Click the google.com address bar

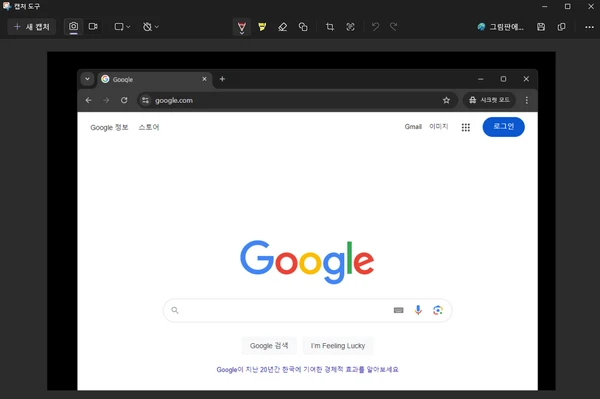[x=297, y=100]
